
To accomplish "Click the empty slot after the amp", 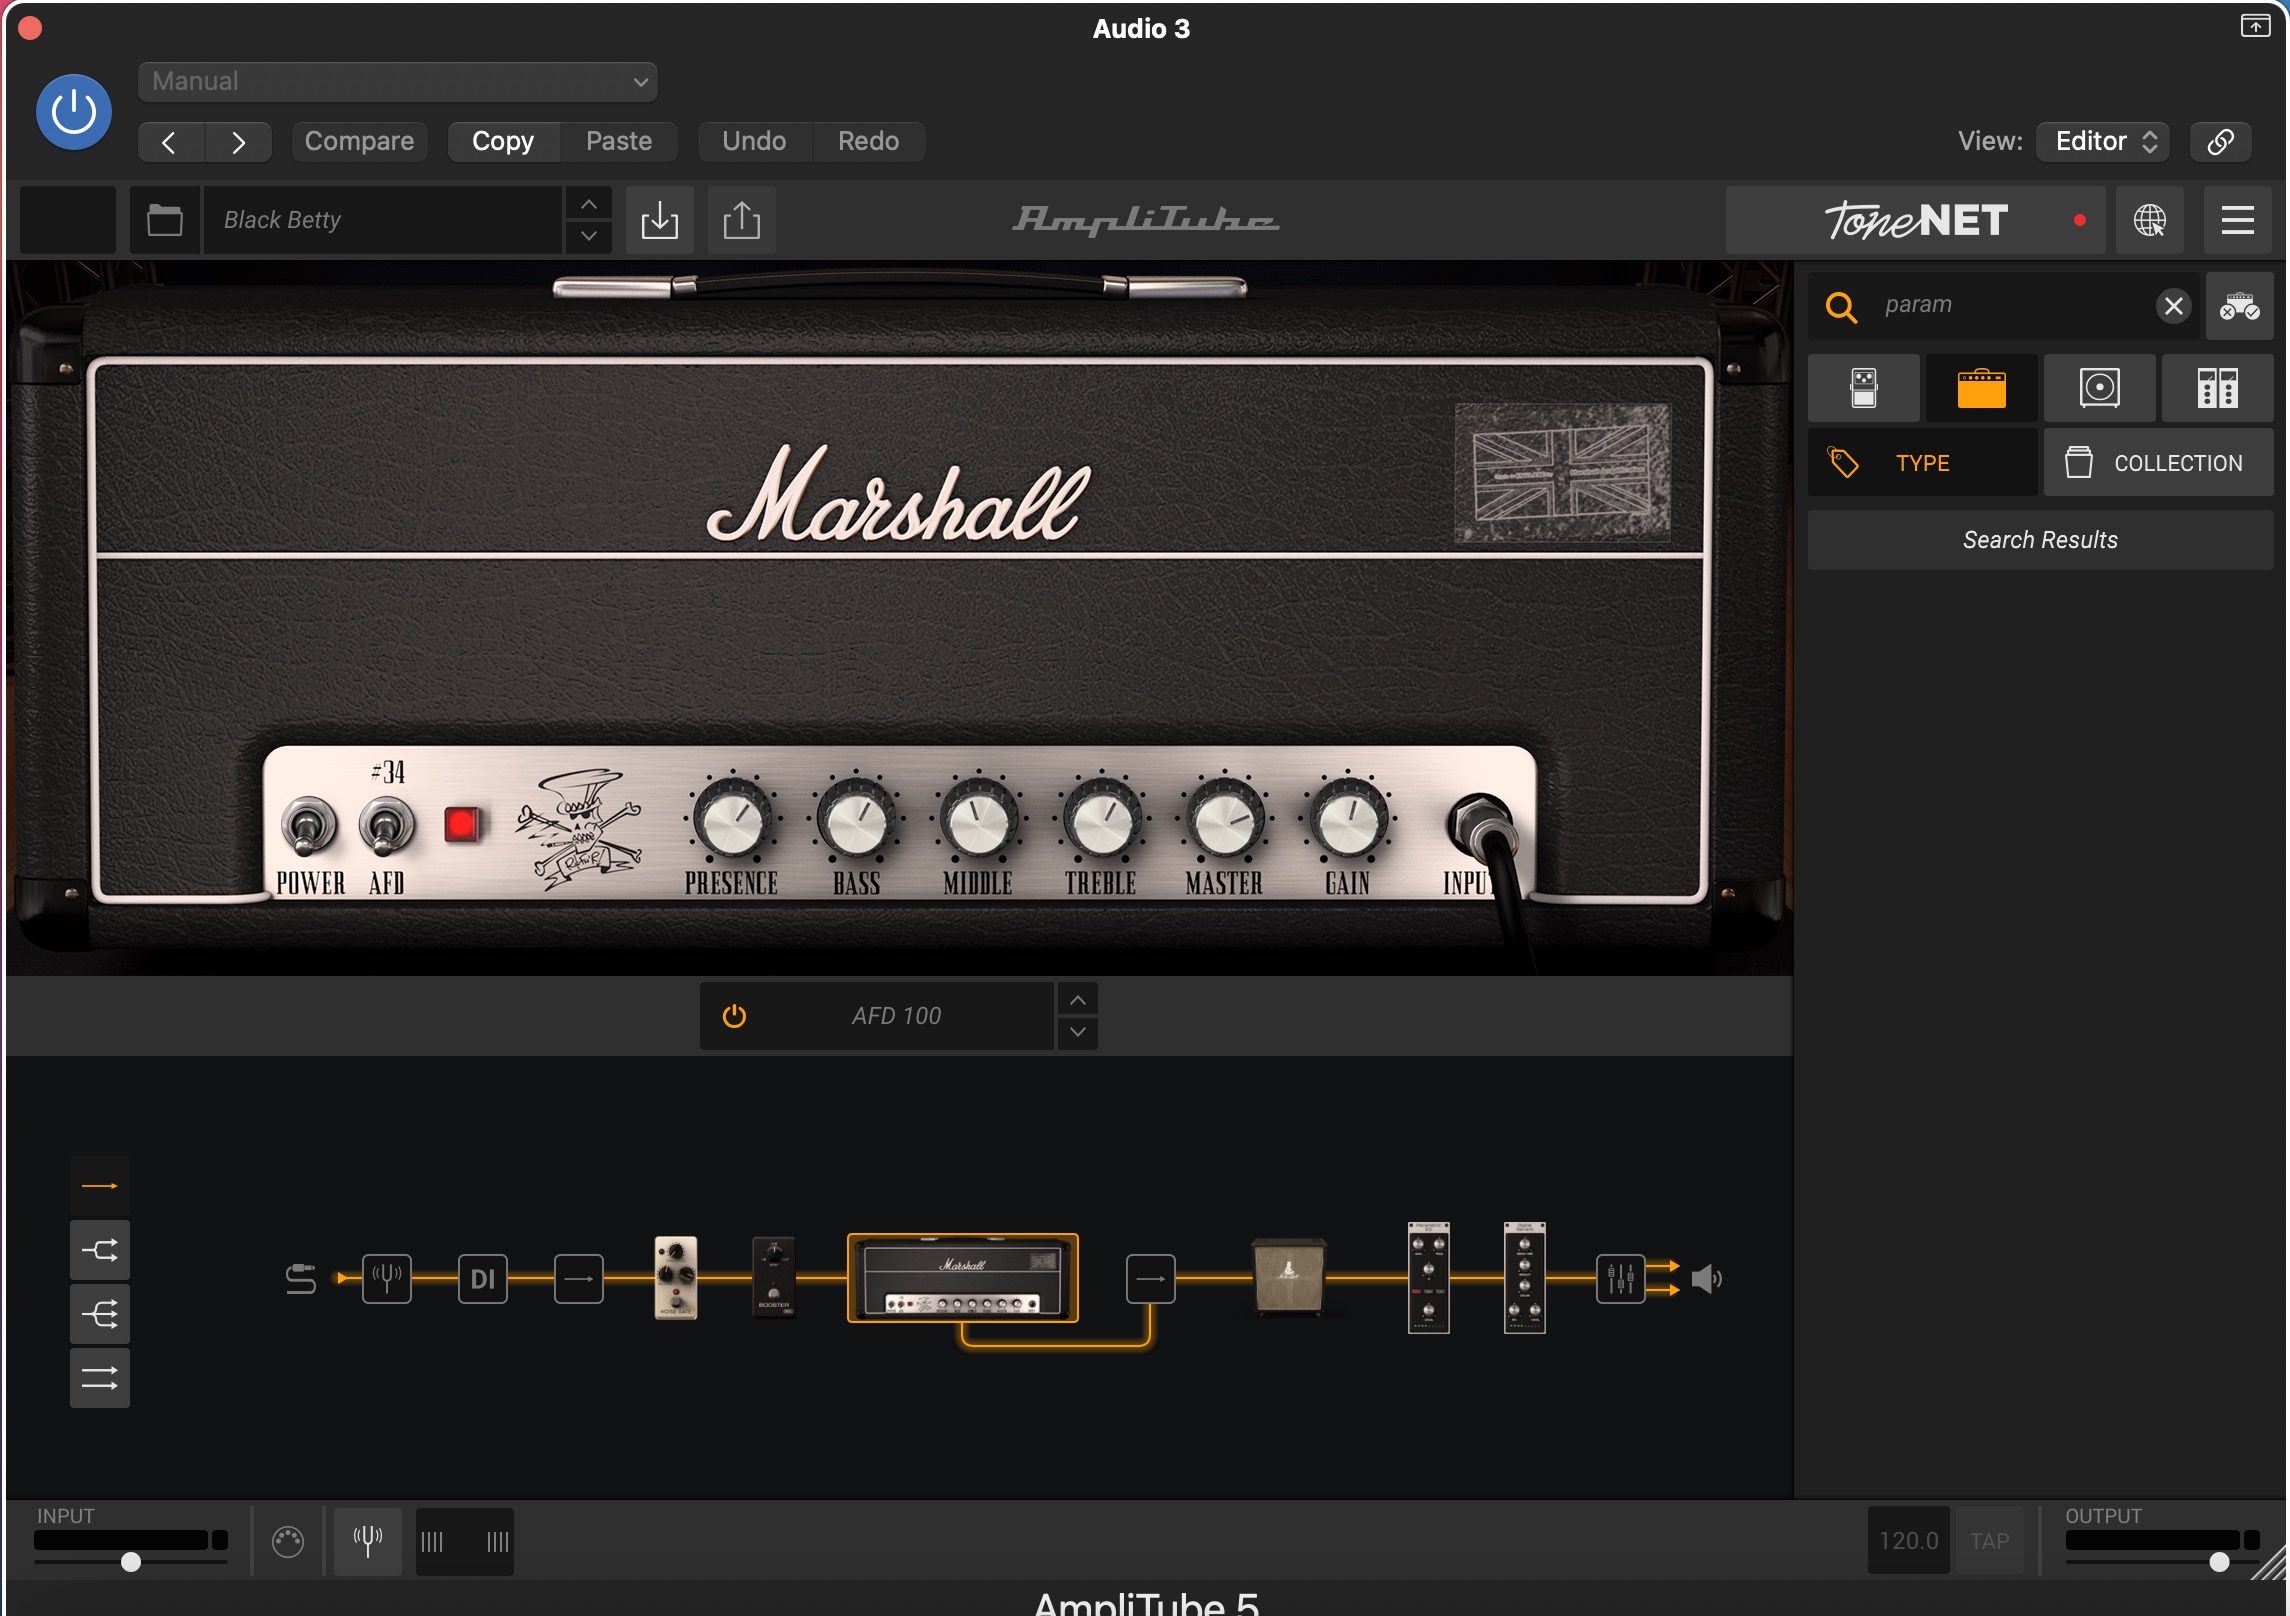I will [x=1151, y=1279].
